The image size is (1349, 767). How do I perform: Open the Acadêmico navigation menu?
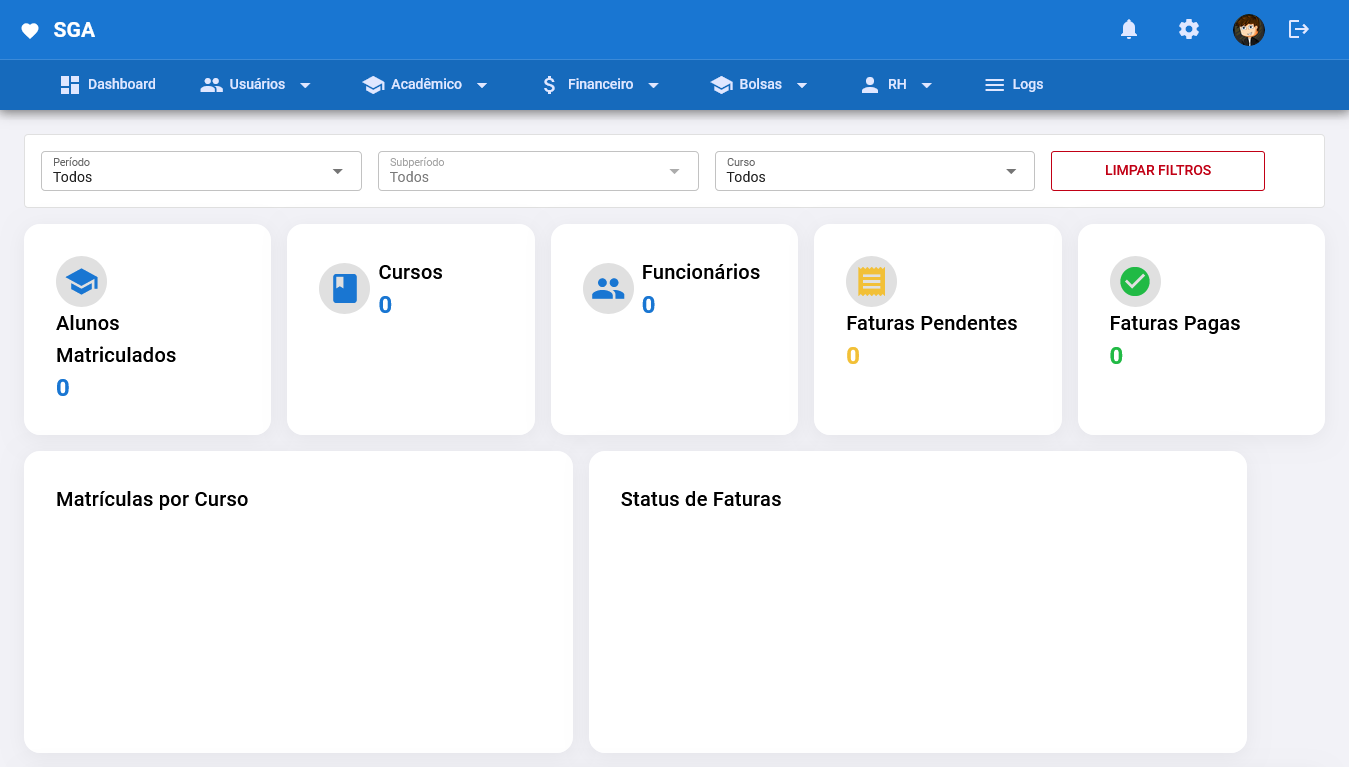425,85
